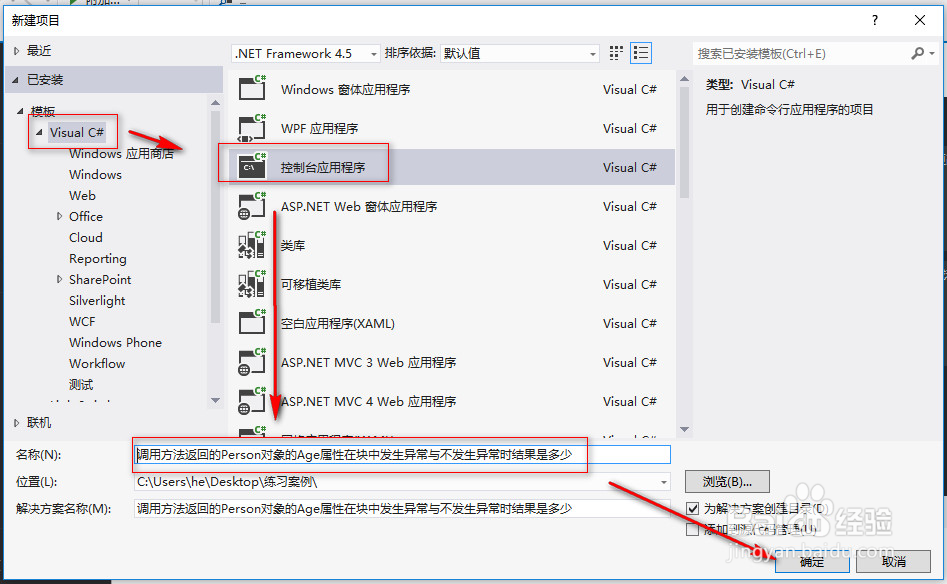
Task: Expand the 联机 online section
Action: (x=16, y=423)
